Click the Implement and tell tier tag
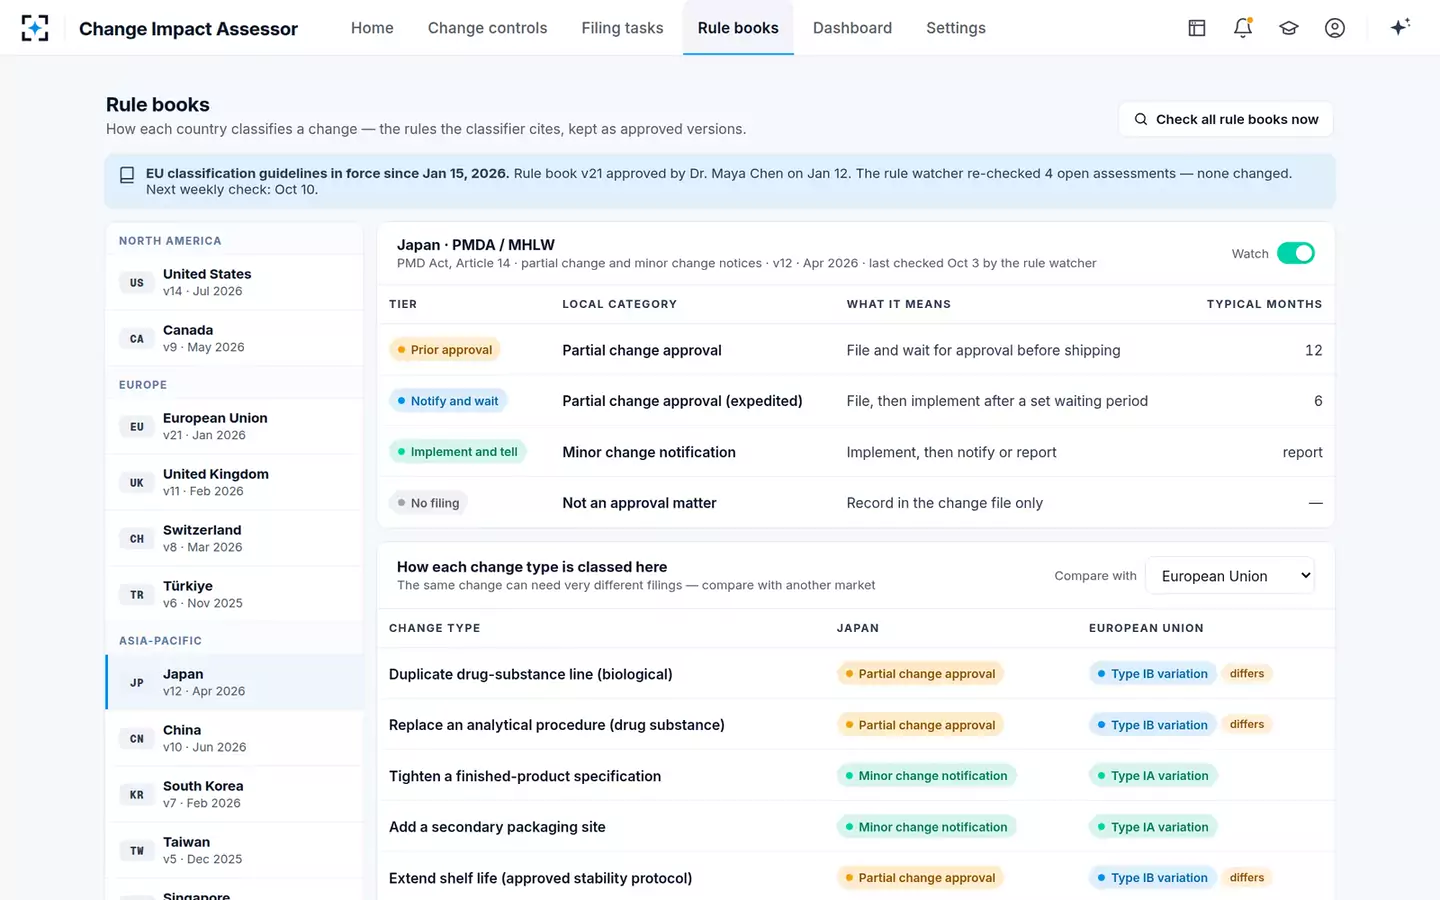This screenshot has width=1440, height=900. [458, 452]
